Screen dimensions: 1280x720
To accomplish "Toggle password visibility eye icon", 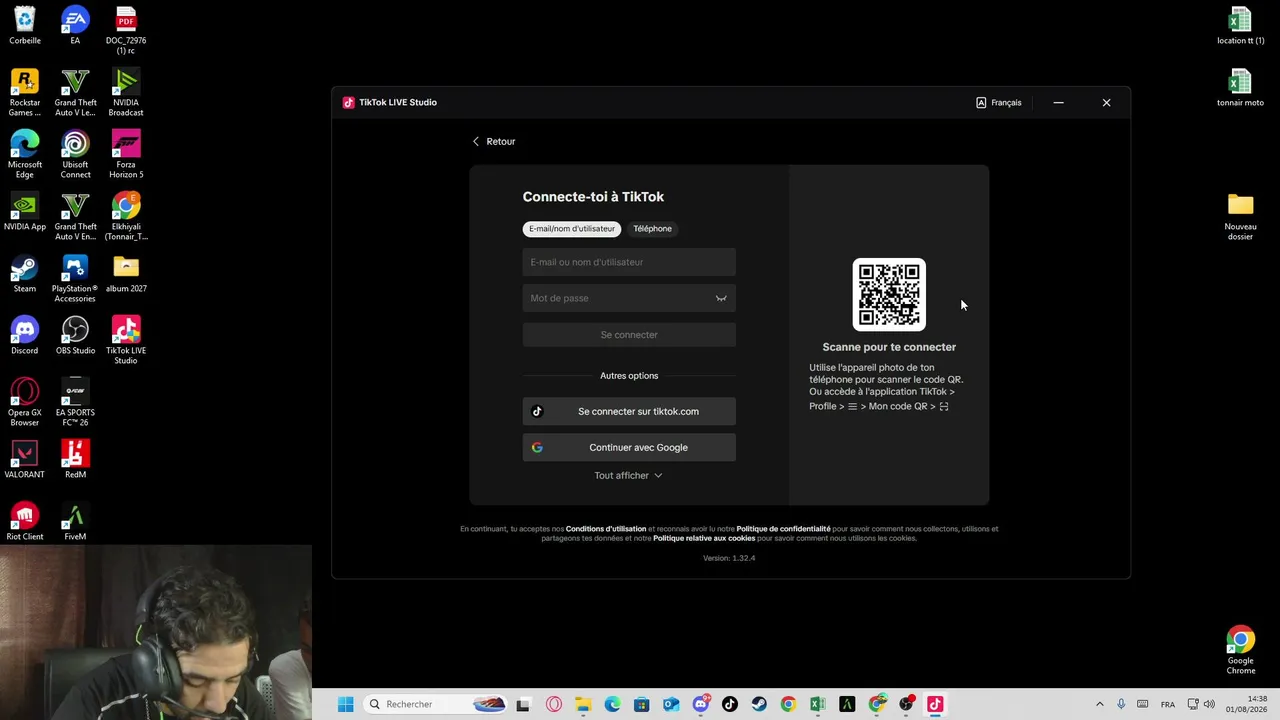I will tap(721, 298).
